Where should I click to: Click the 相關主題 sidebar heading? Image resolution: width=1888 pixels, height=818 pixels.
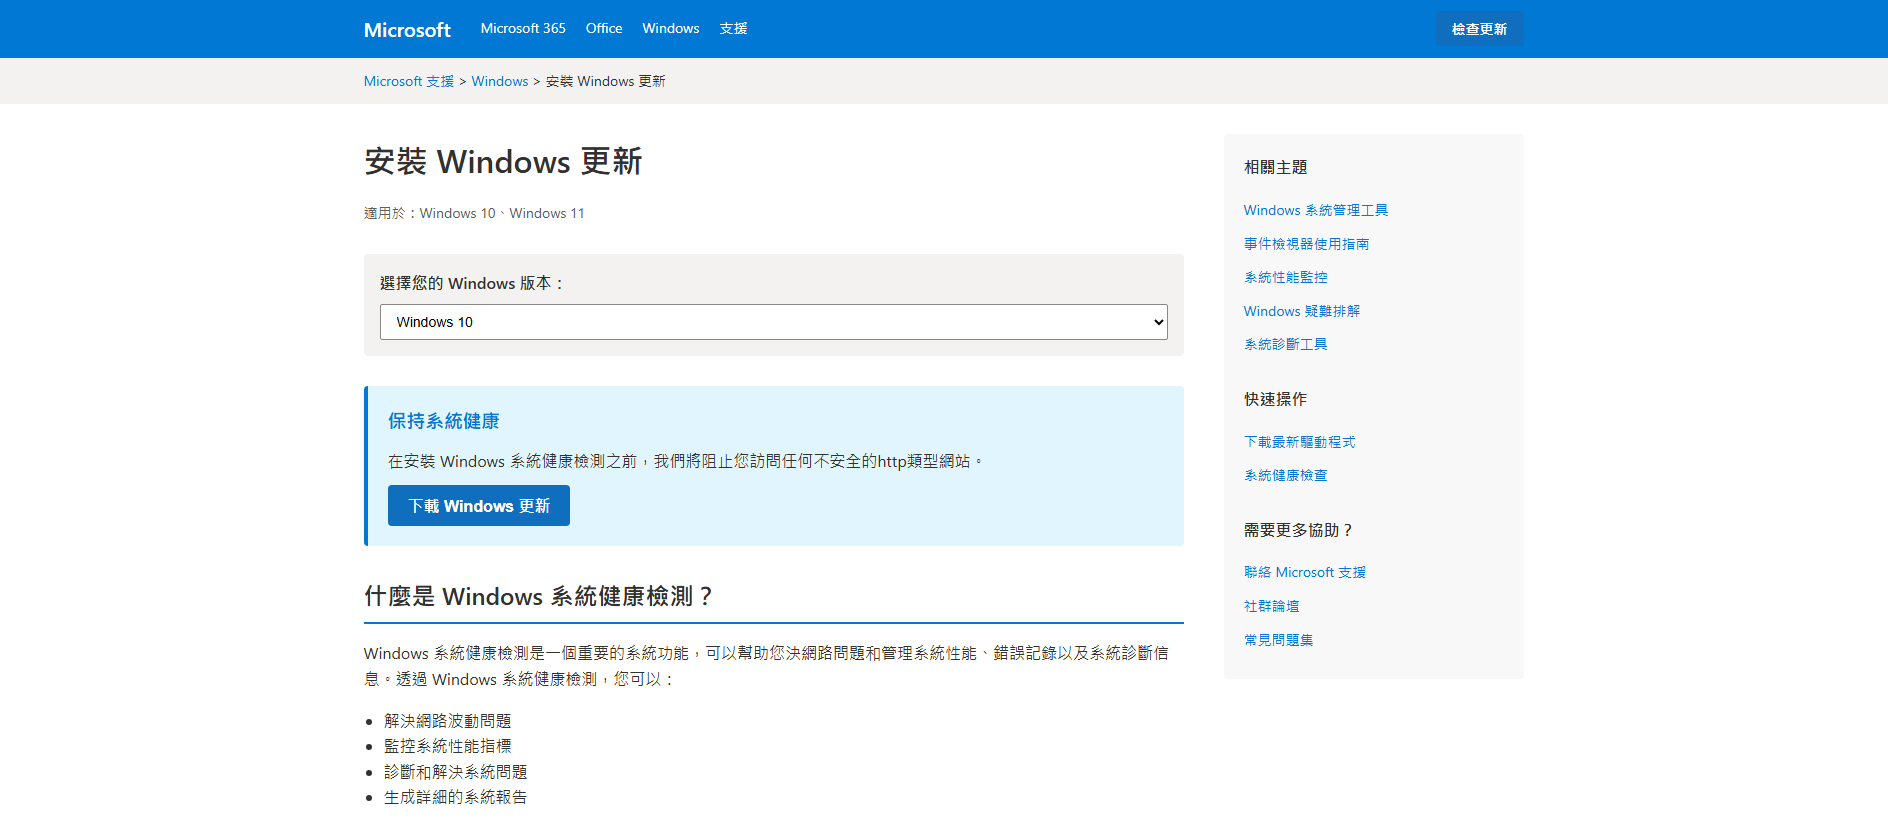tap(1276, 167)
